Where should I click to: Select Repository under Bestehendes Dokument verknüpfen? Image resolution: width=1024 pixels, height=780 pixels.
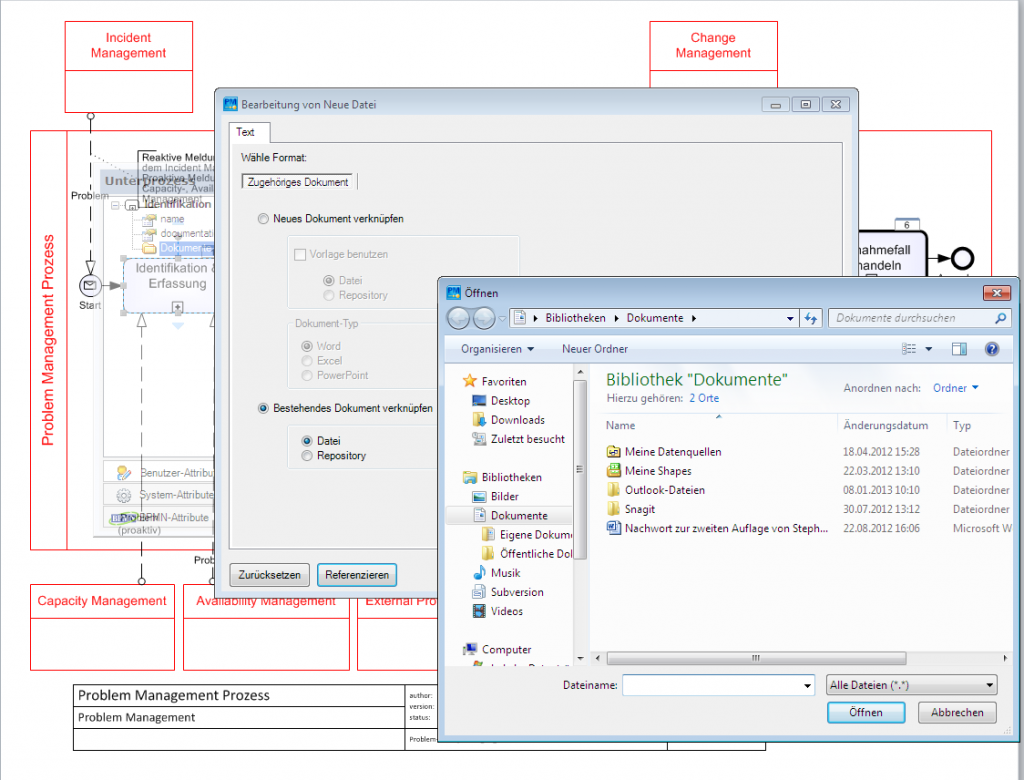point(306,456)
